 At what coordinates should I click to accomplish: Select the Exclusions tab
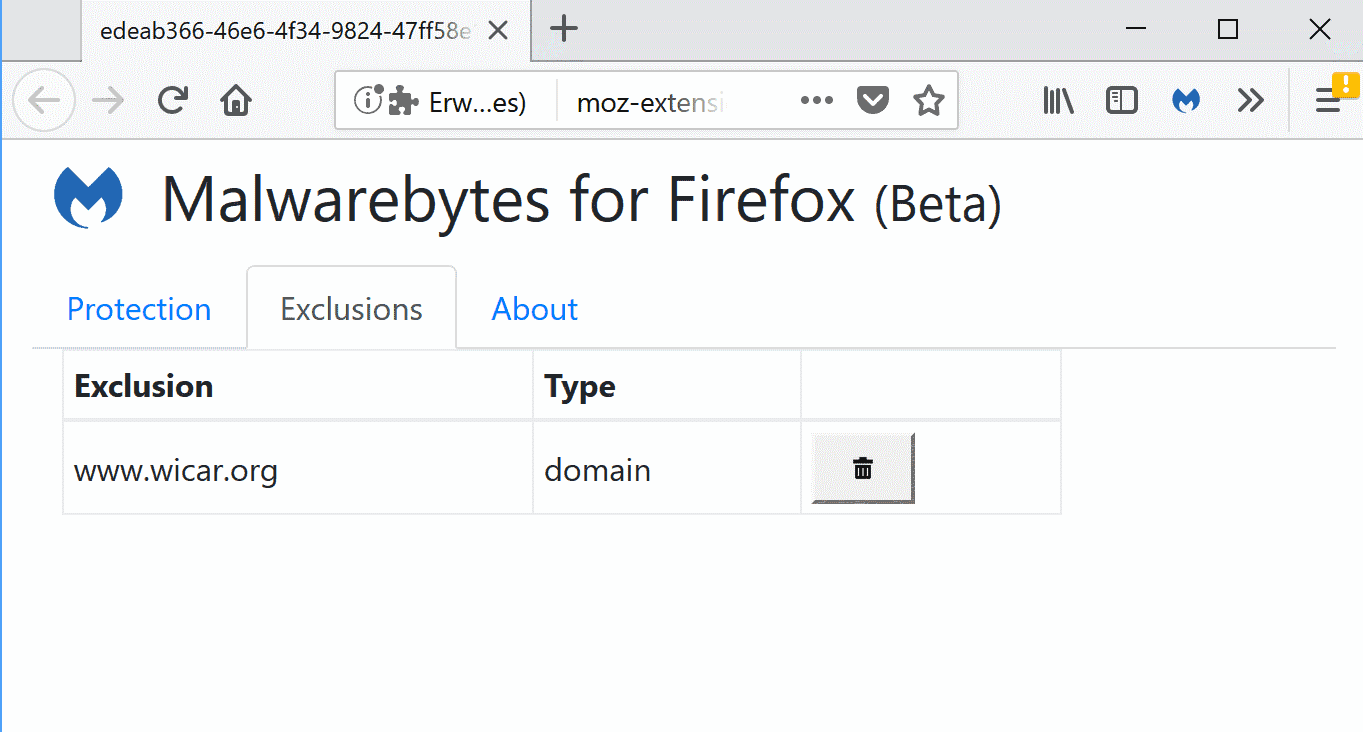pos(351,308)
